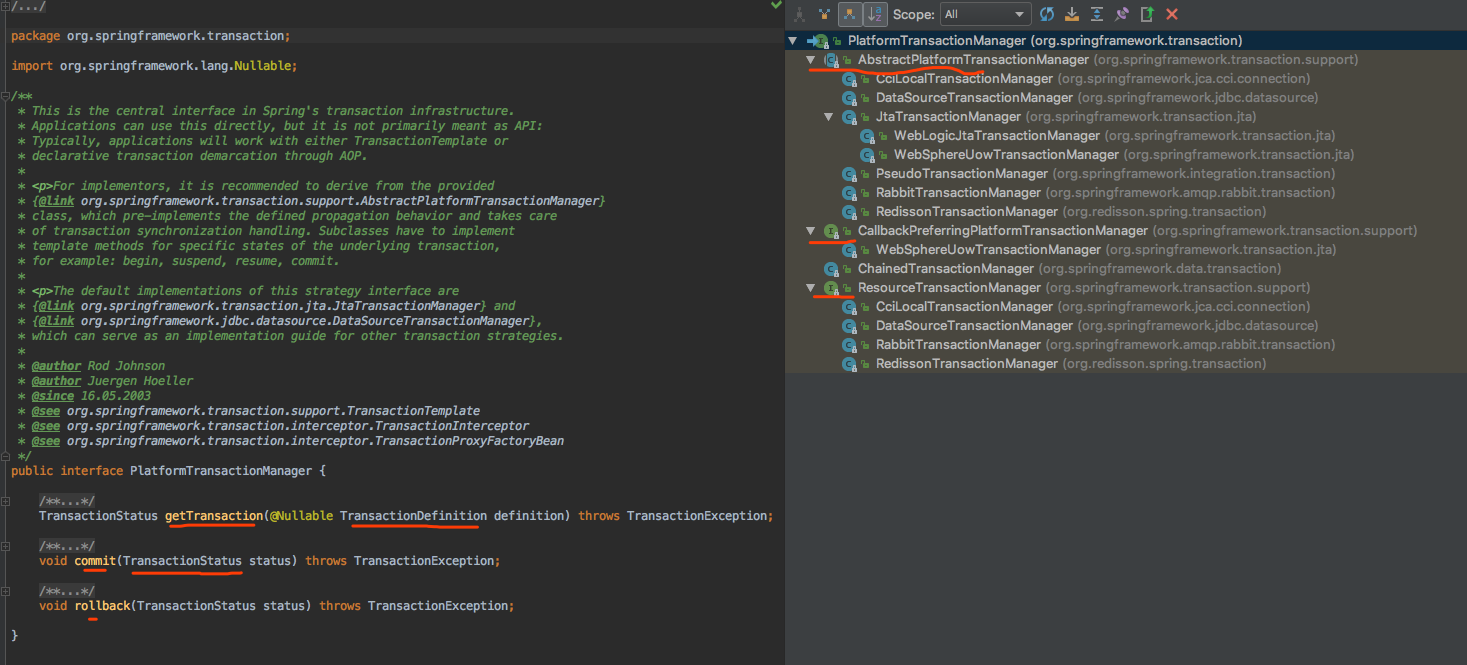Click the getTransaction method name

(x=212, y=516)
